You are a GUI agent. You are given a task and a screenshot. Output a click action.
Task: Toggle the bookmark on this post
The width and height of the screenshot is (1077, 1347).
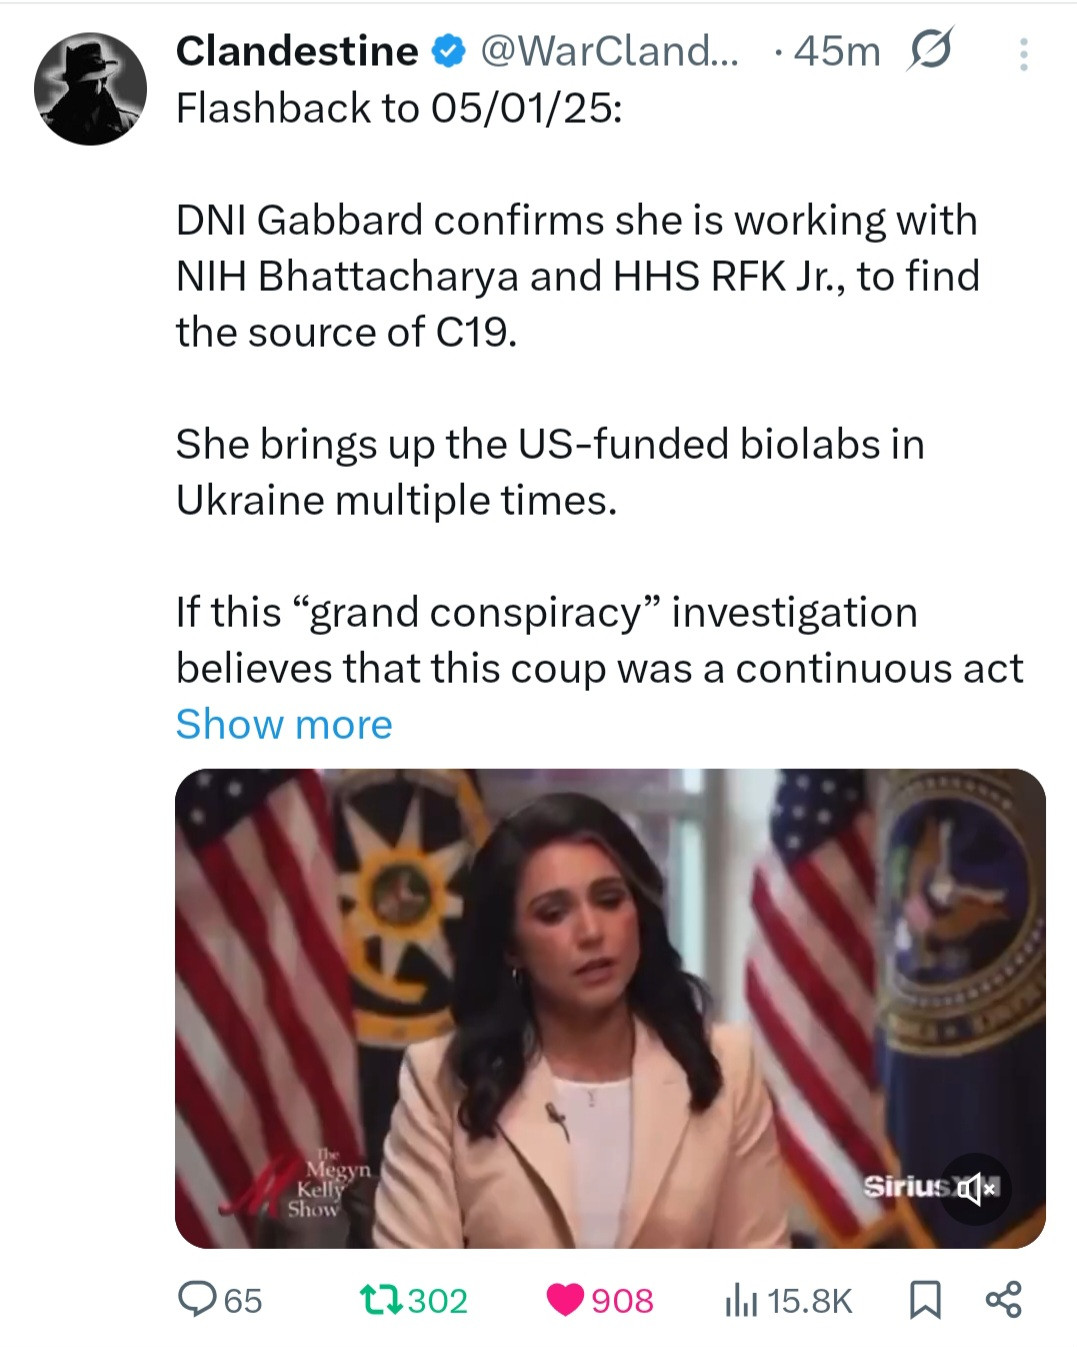(925, 1299)
